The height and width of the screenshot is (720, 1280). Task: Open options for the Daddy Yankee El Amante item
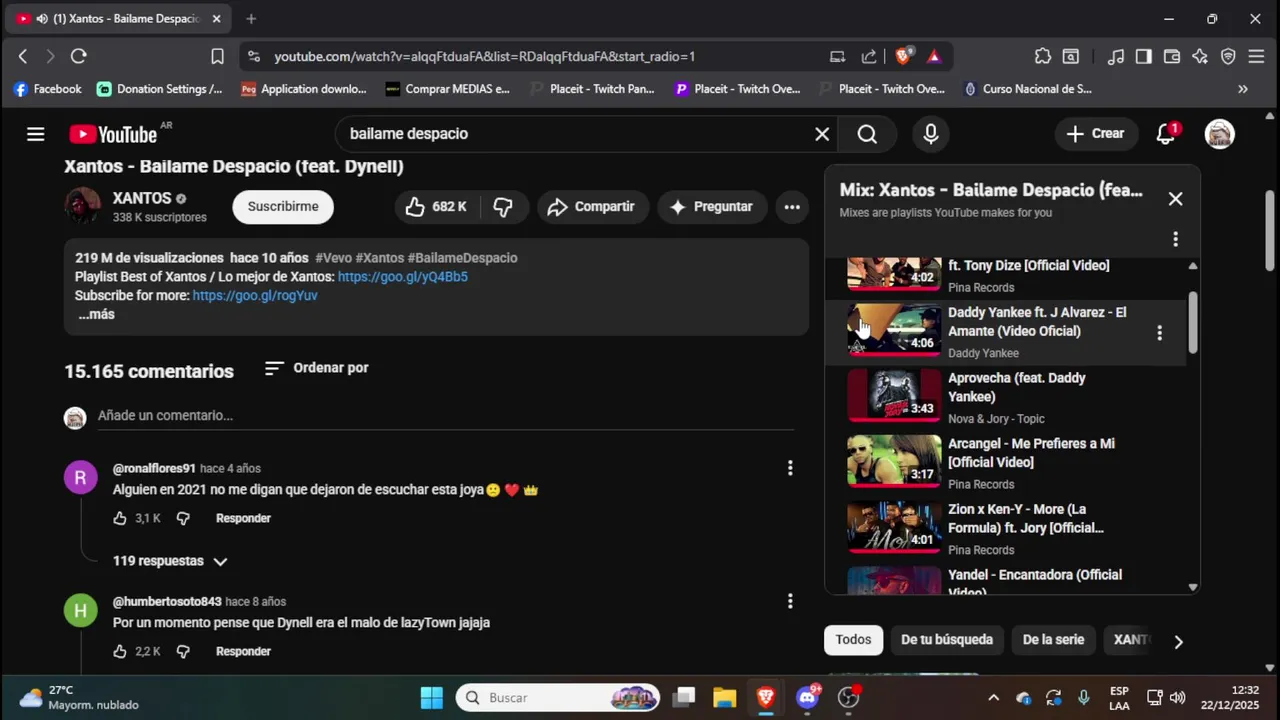pyautogui.click(x=1159, y=333)
